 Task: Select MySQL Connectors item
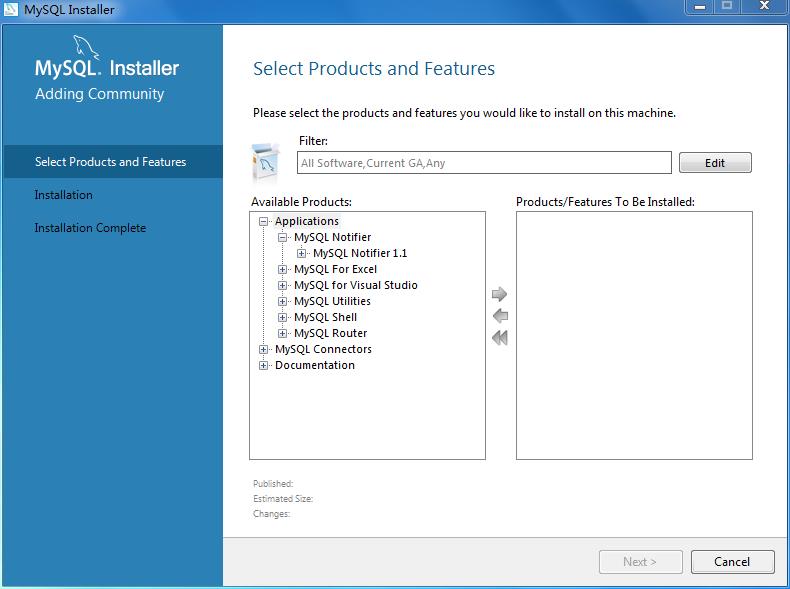[323, 349]
